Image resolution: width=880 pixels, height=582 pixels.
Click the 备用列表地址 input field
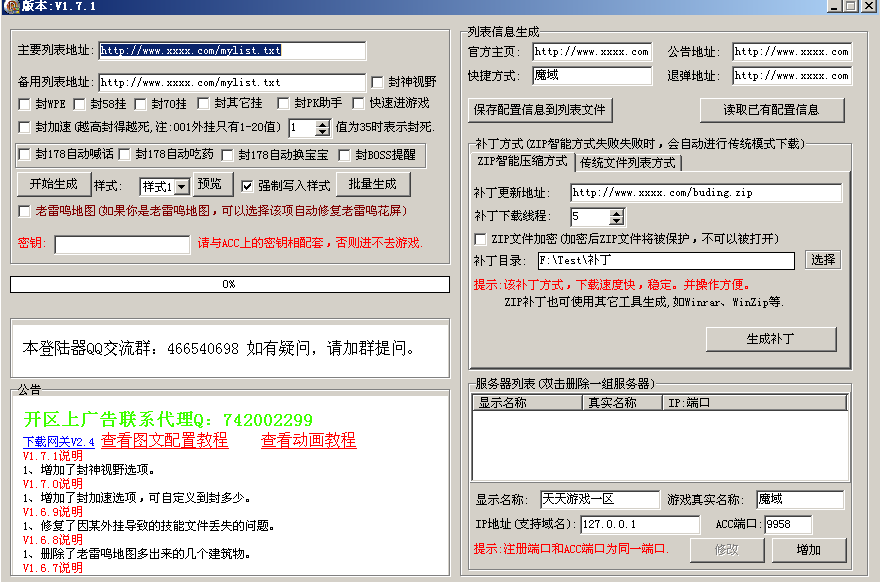click(x=232, y=83)
